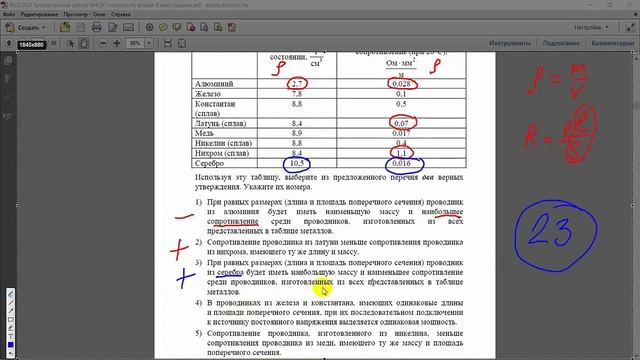Viewport: 640px width, 360px height.
Task: Expand the zoom percentage dropdown arrow
Action: point(149,43)
